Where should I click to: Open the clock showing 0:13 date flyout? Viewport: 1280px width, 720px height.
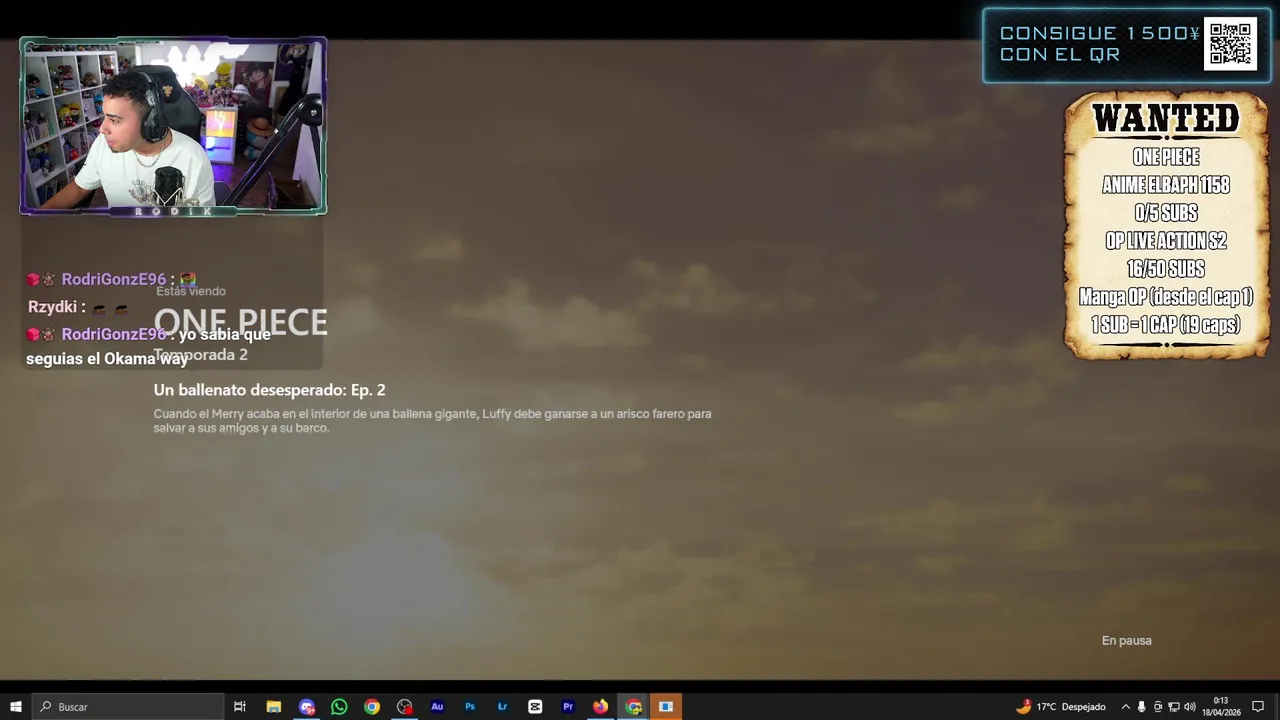[1221, 707]
